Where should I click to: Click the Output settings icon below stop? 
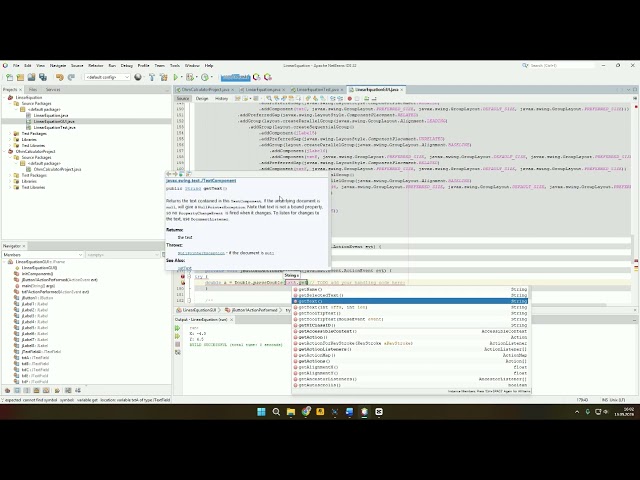pyautogui.click(x=178, y=352)
